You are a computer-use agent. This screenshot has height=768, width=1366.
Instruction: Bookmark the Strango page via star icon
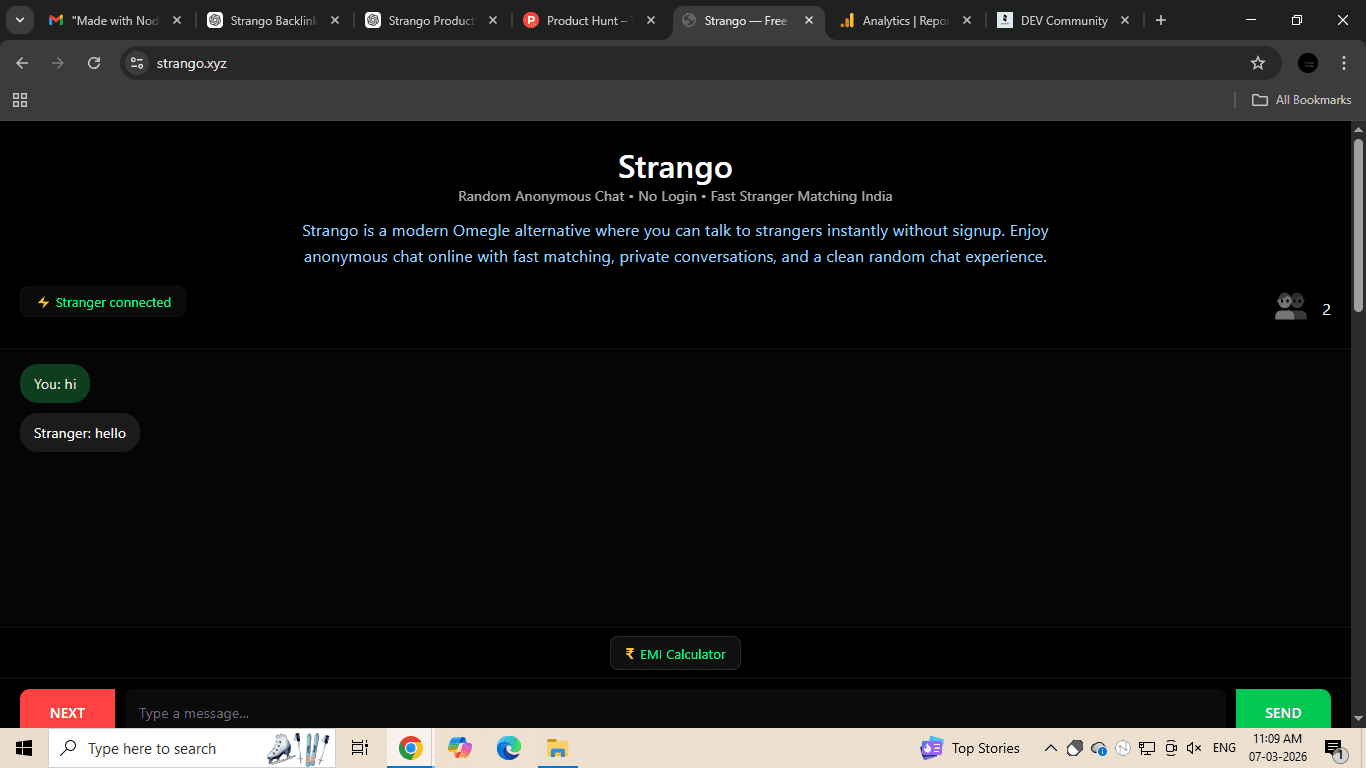tap(1258, 62)
